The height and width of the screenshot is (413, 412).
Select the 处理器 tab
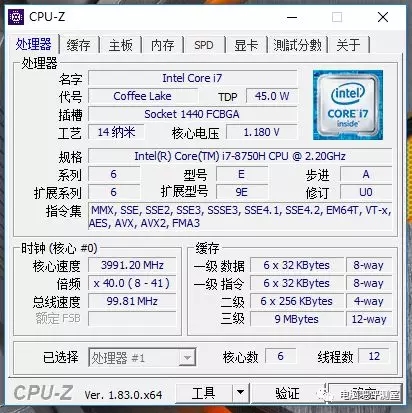[x=33, y=44]
